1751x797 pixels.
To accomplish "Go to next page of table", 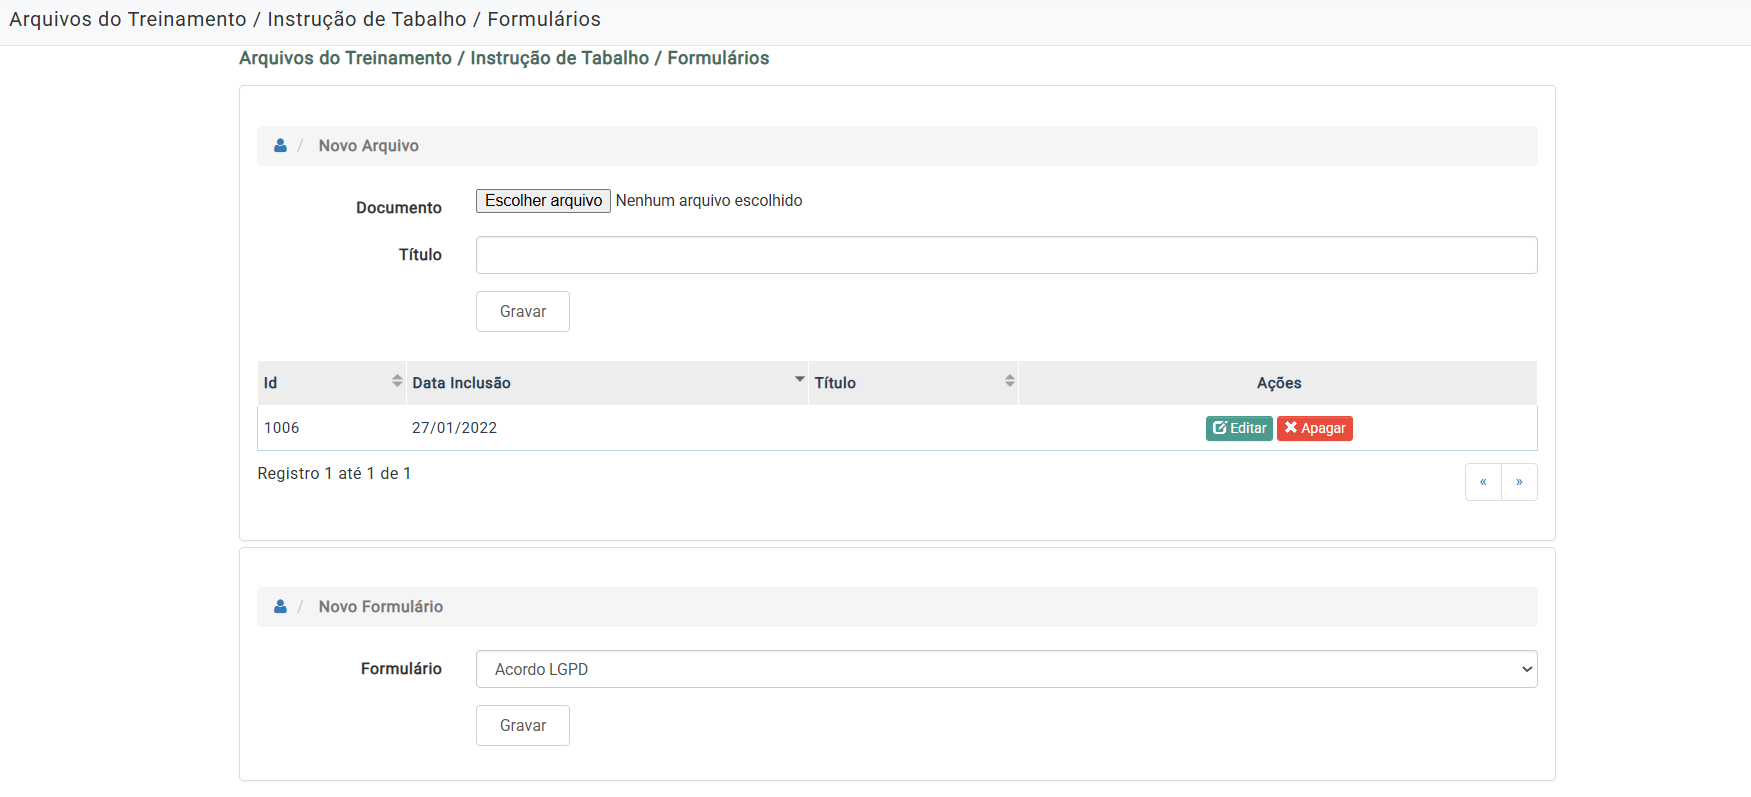I will (x=1519, y=482).
